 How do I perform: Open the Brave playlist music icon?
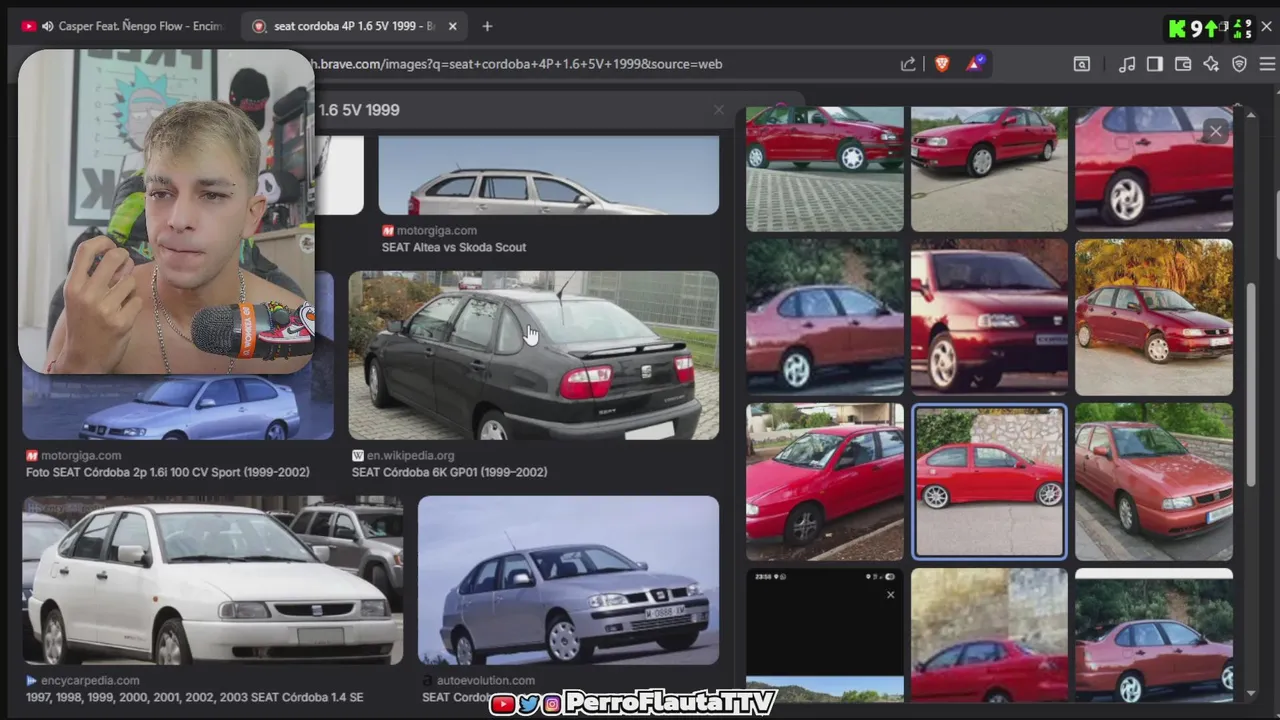point(1127,64)
